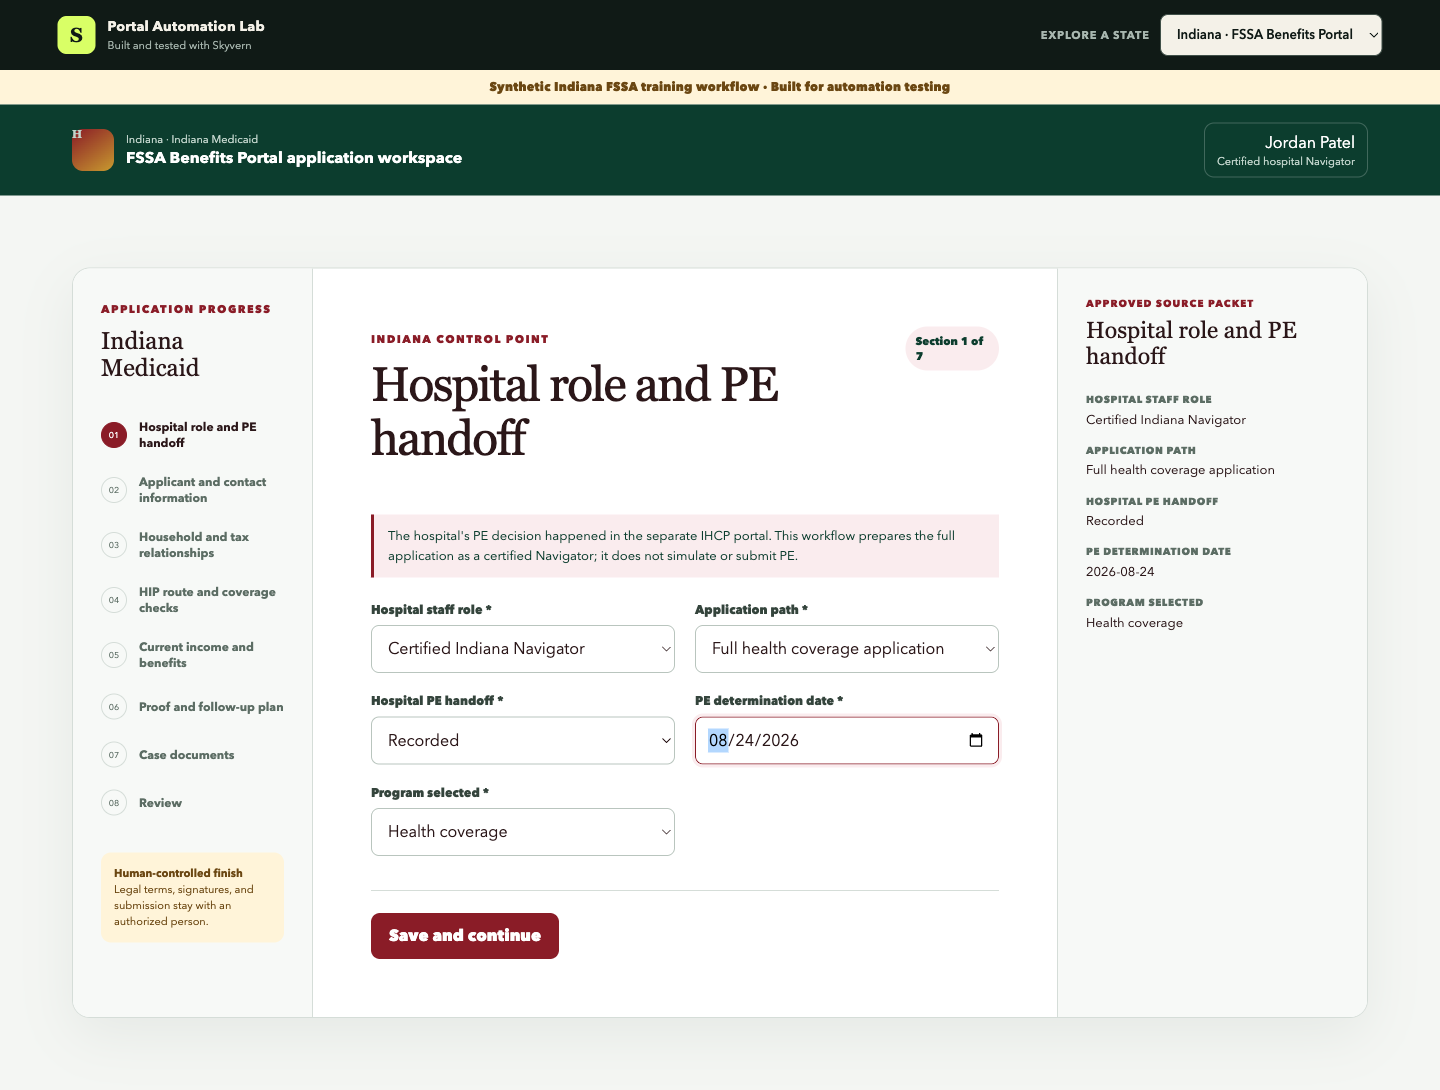
Task: Click step 02 circle badge
Action: pos(114,490)
